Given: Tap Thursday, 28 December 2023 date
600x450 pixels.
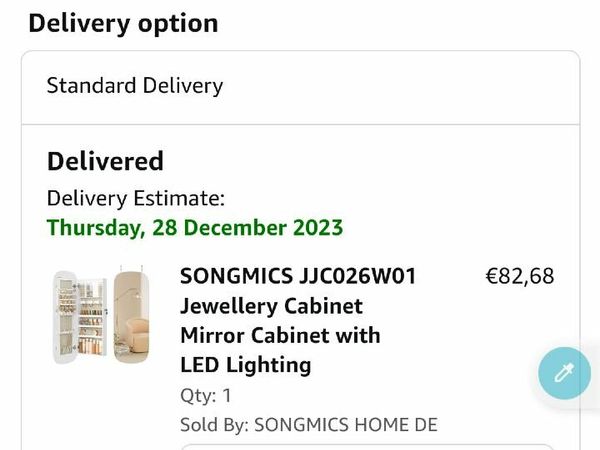Looking at the screenshot, I should point(195,227).
